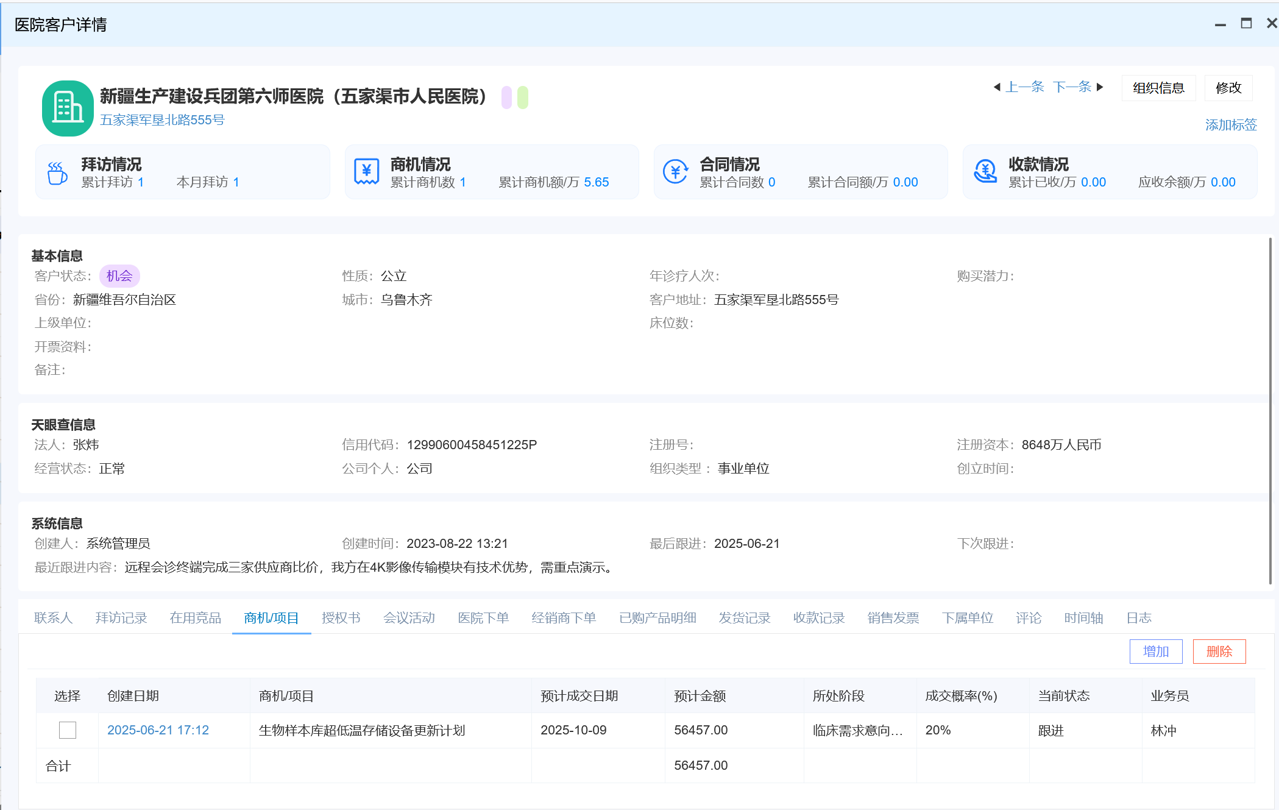Click the green hospital building icon
Viewport: 1279px width, 810px height.
coord(67,108)
